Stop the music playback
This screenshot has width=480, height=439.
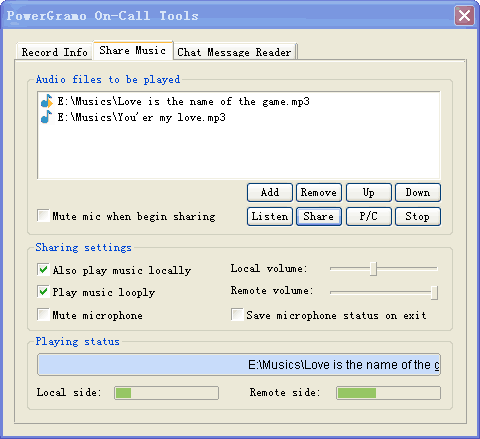[x=418, y=216]
